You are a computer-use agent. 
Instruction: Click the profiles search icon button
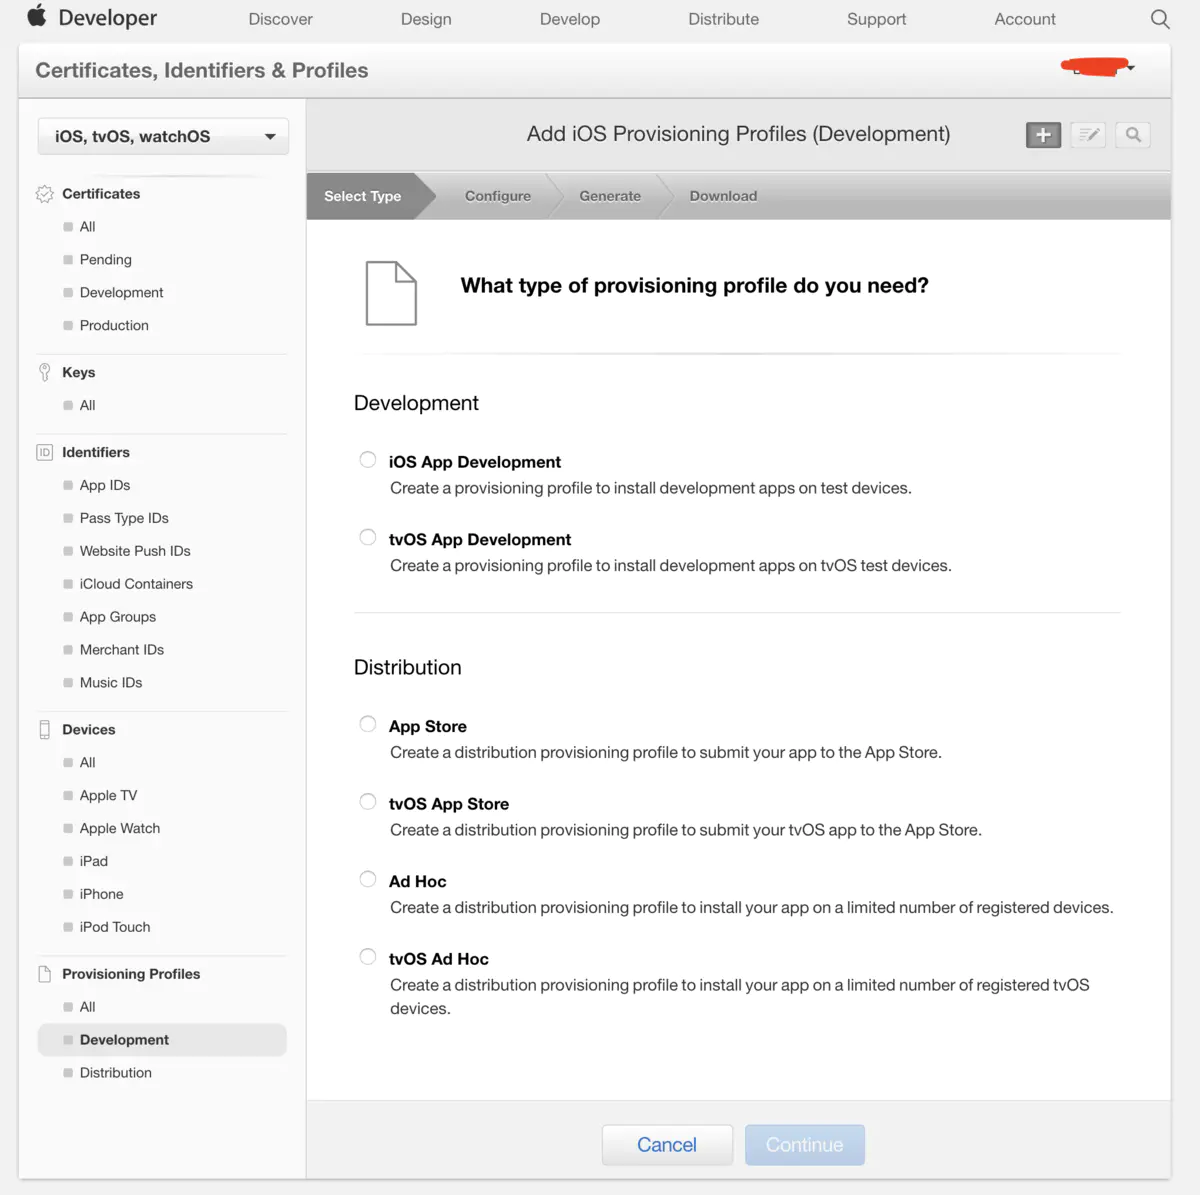tap(1133, 135)
